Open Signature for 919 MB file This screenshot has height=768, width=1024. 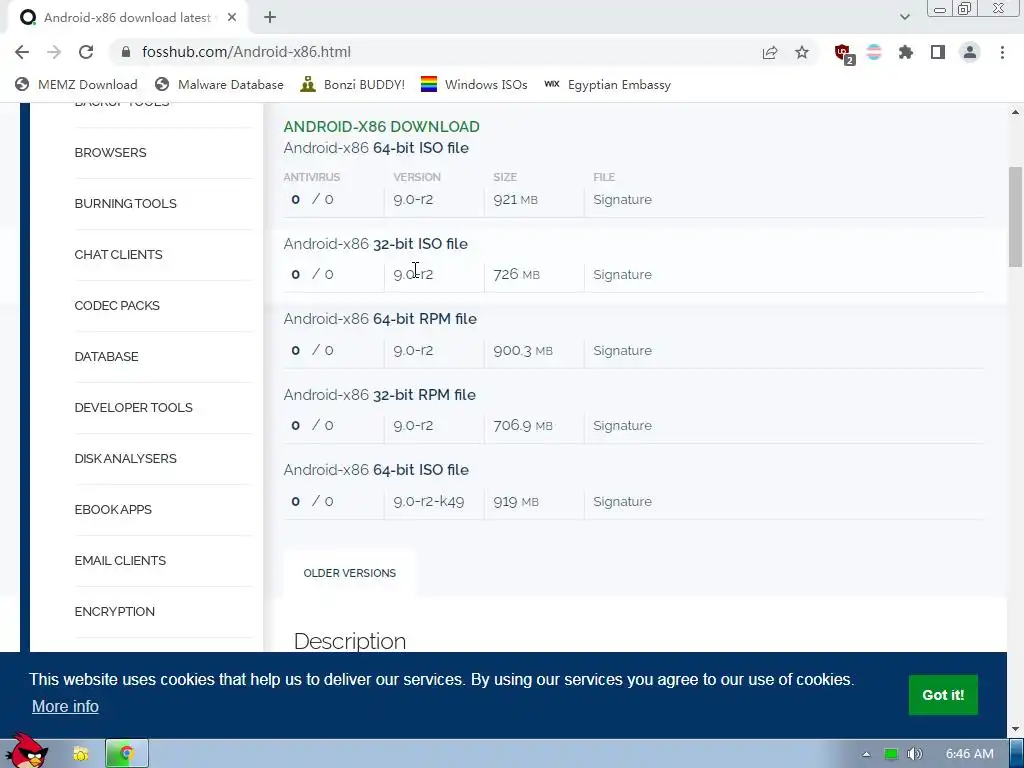point(622,502)
